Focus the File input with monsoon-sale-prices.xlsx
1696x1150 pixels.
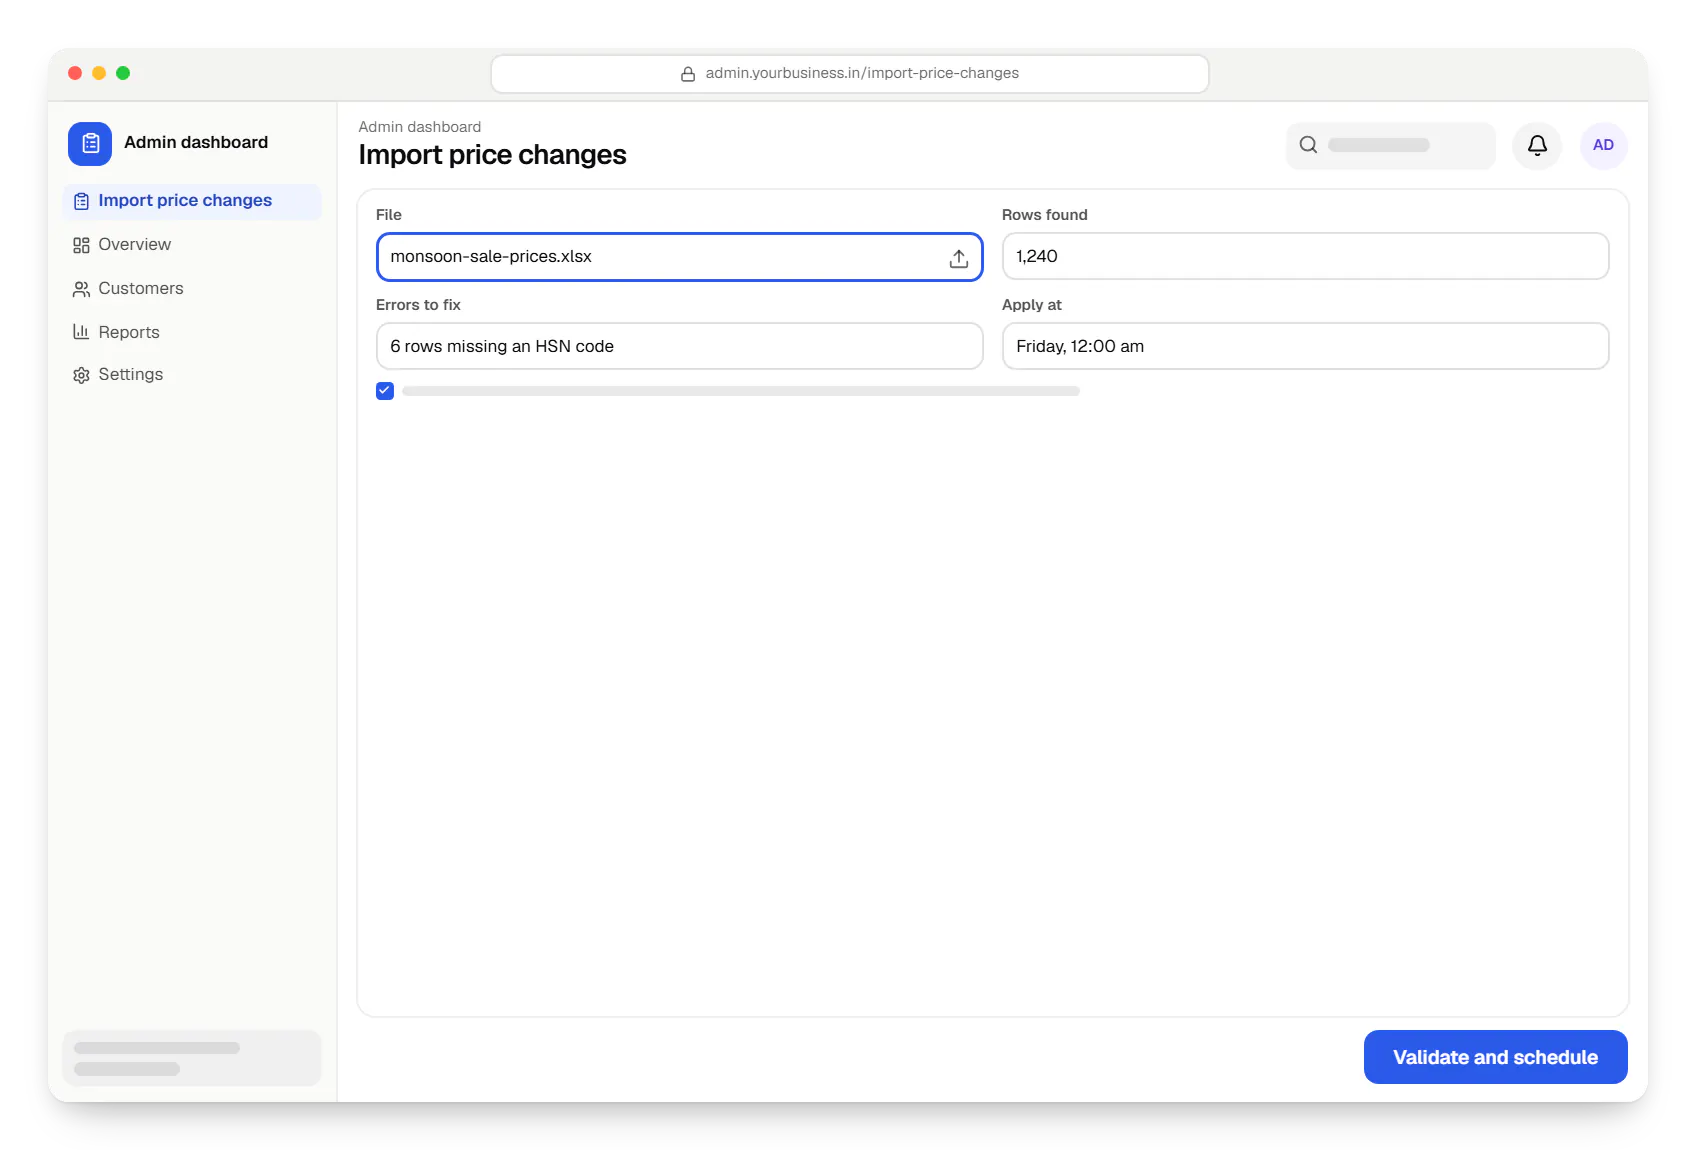pos(680,257)
